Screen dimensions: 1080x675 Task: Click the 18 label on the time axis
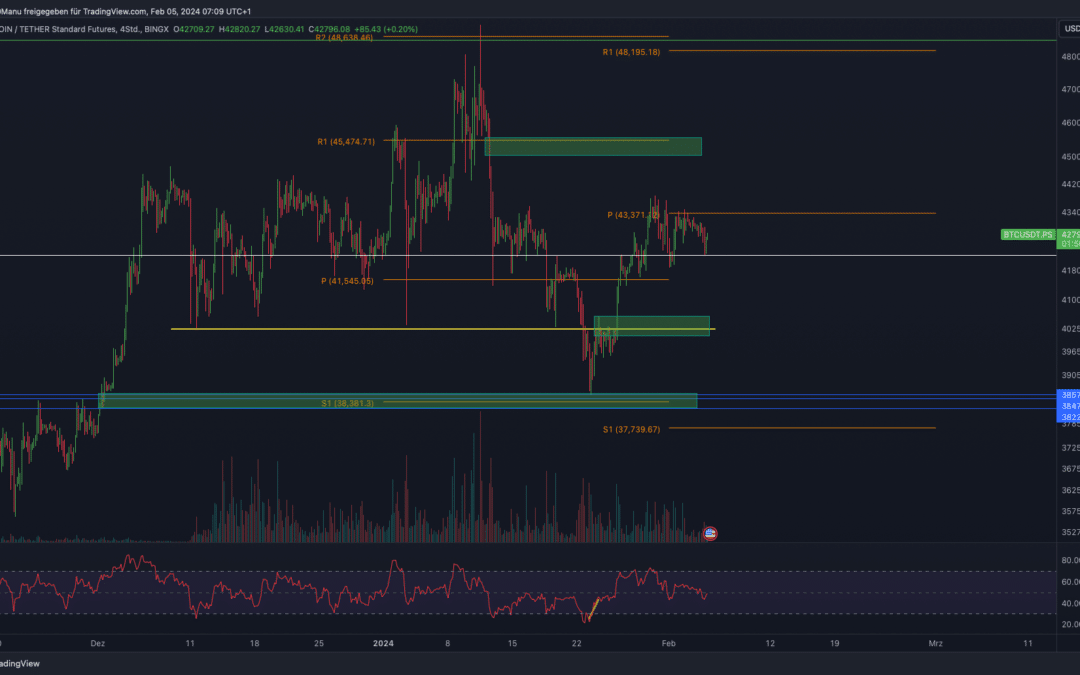click(x=254, y=643)
